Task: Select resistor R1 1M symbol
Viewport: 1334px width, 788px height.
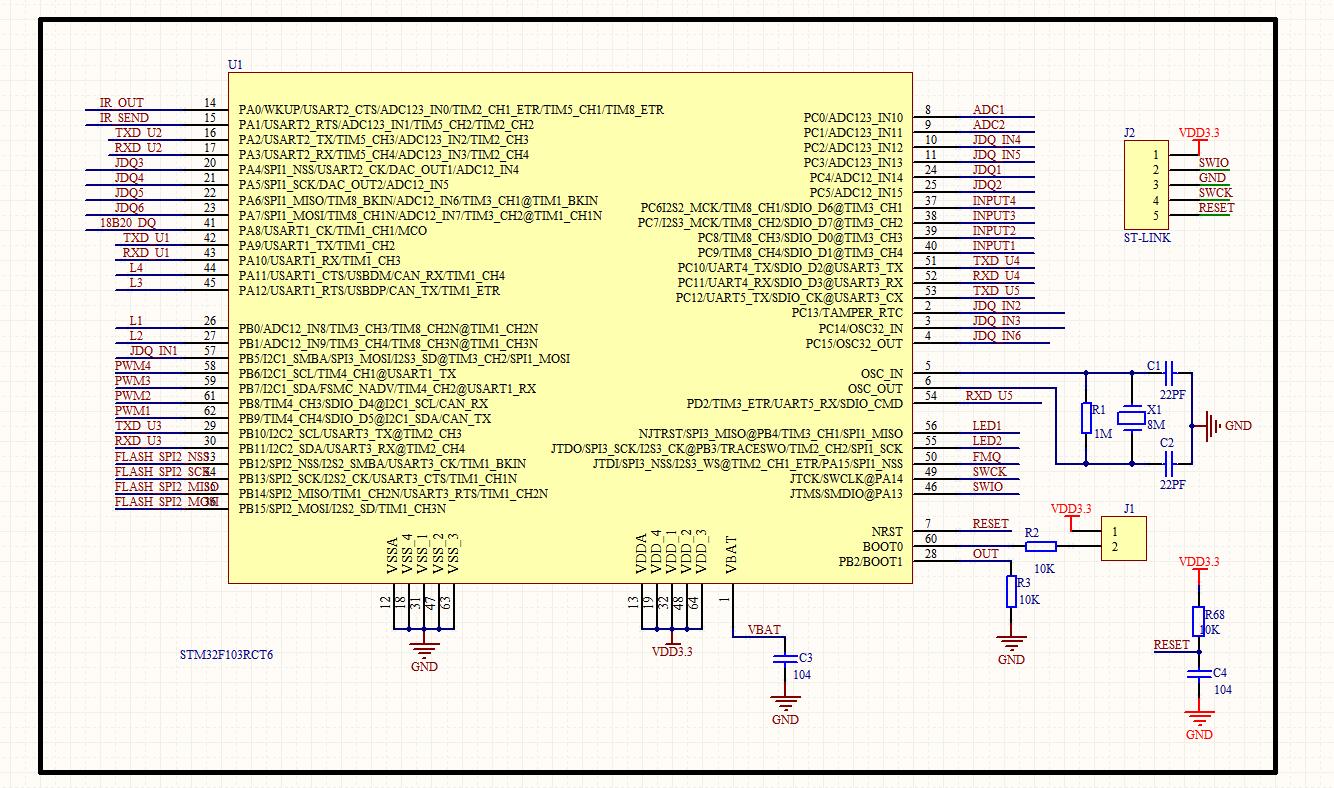Action: point(1087,418)
